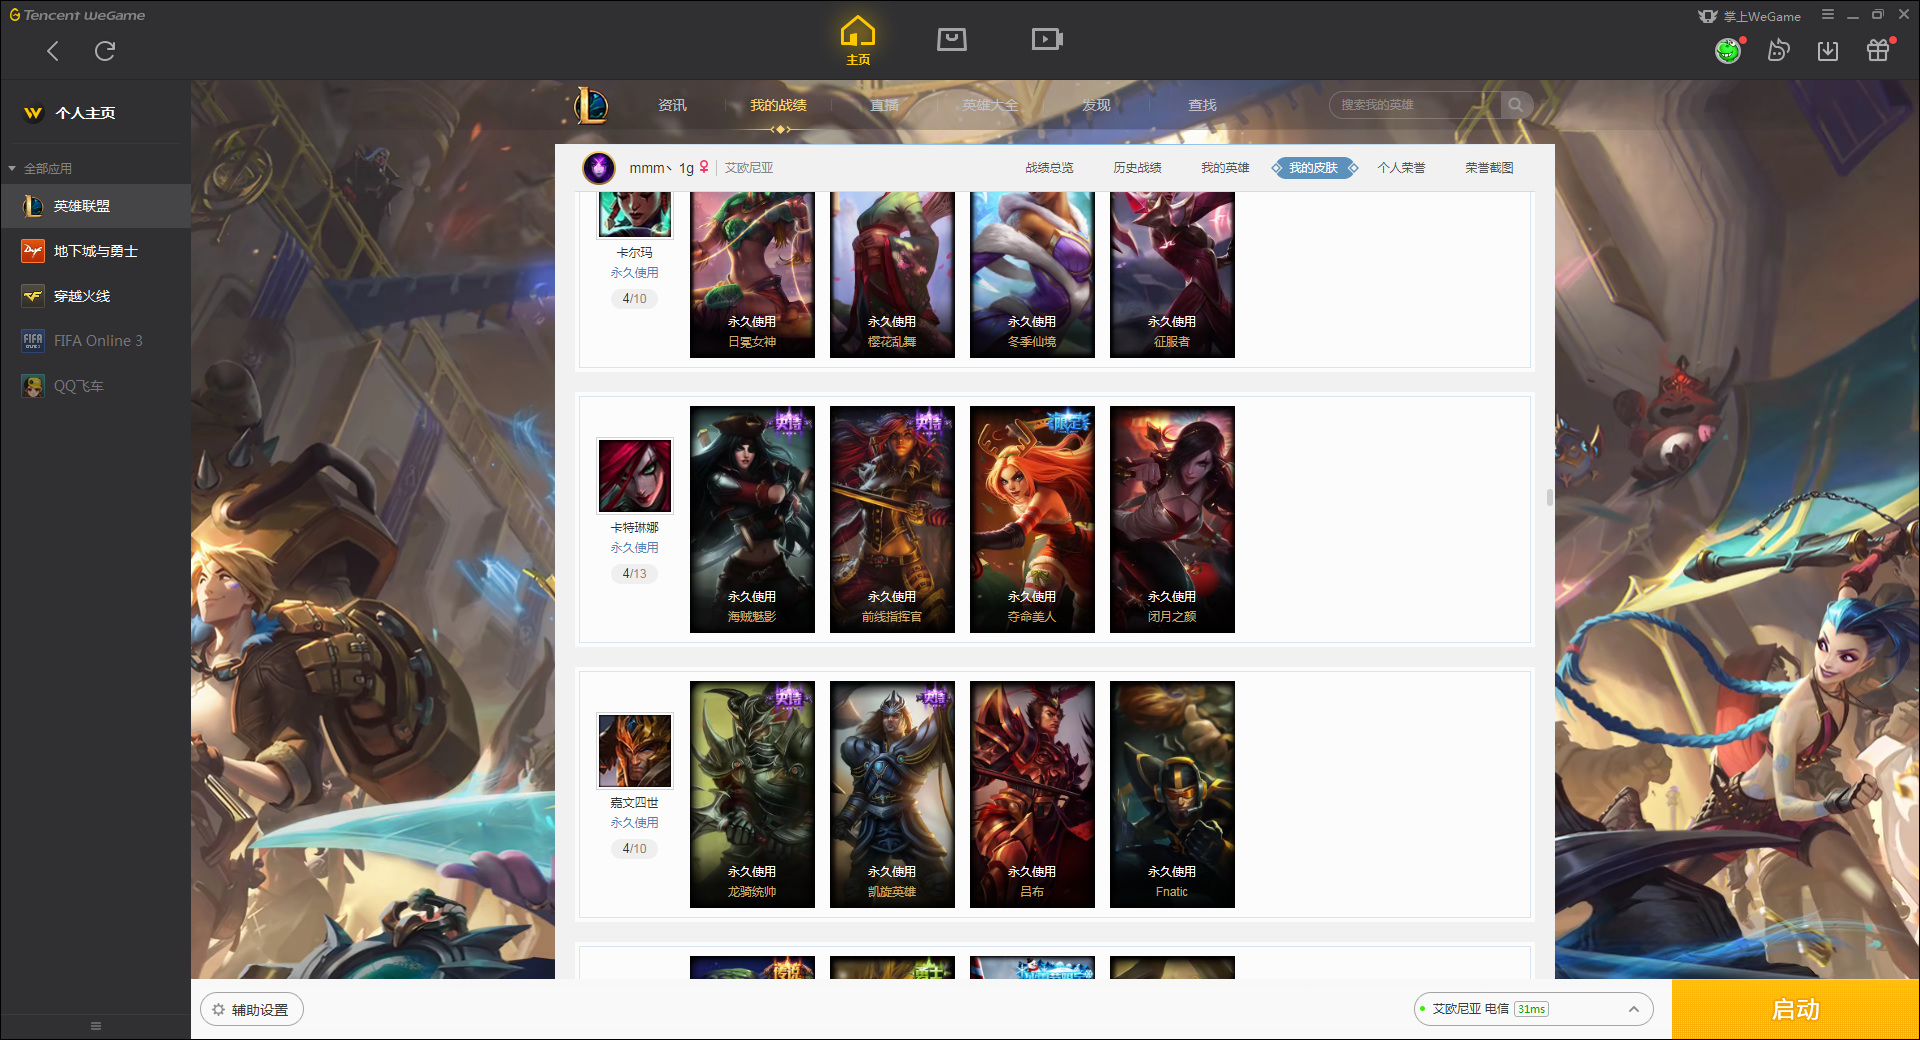The image size is (1920, 1040).
Task: Click the player profile avatar
Action: (x=599, y=168)
